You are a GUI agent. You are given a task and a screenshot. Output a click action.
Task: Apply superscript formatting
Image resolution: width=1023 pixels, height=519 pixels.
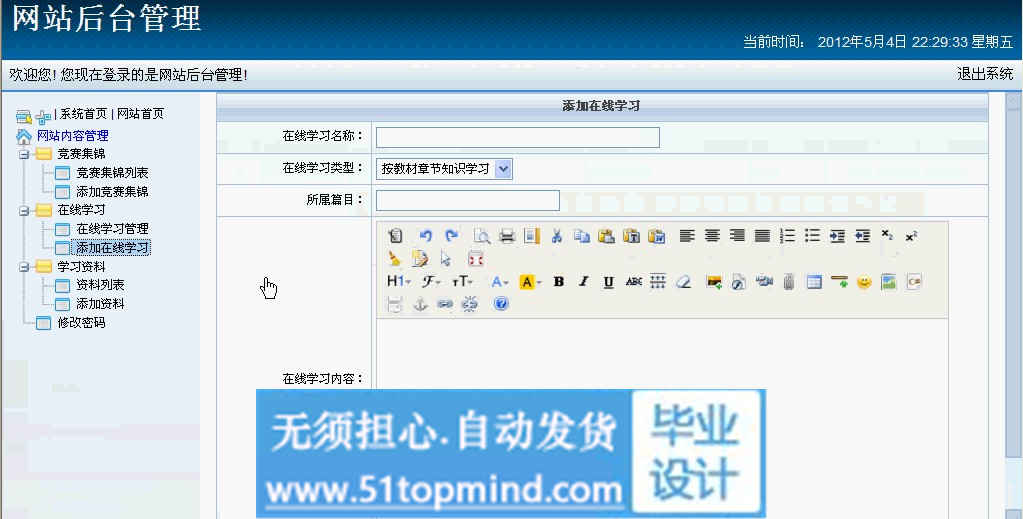coord(911,236)
